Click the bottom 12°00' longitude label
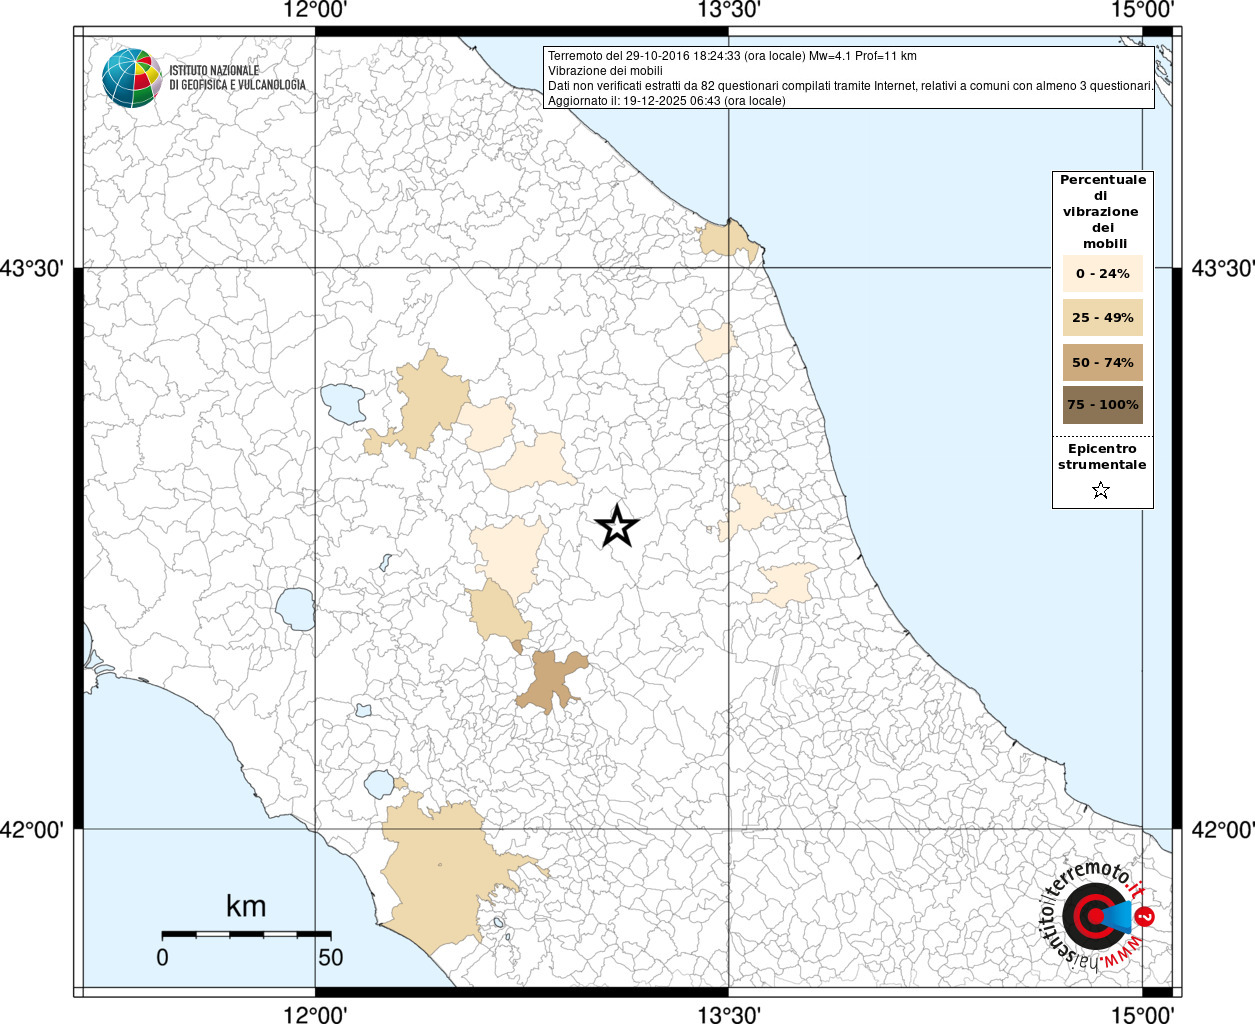This screenshot has width=1255, height=1024. pyautogui.click(x=315, y=1014)
